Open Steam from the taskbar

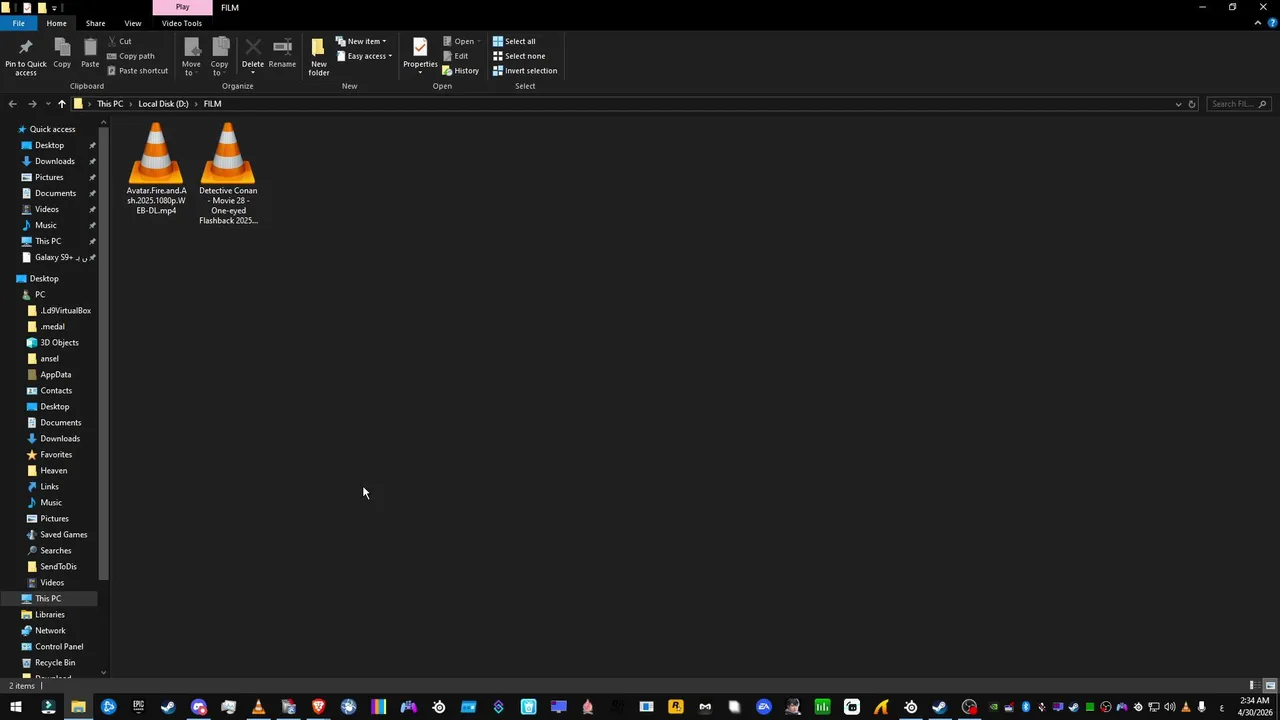coord(168,707)
